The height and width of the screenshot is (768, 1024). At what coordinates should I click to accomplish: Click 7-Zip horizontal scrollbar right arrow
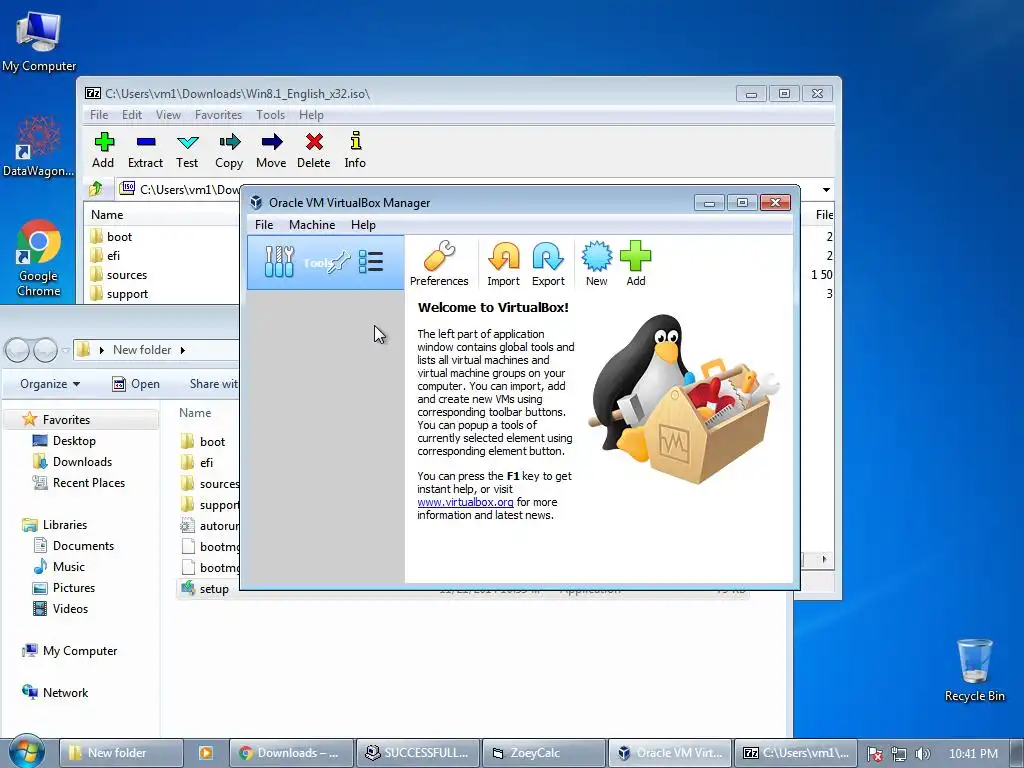click(x=824, y=559)
